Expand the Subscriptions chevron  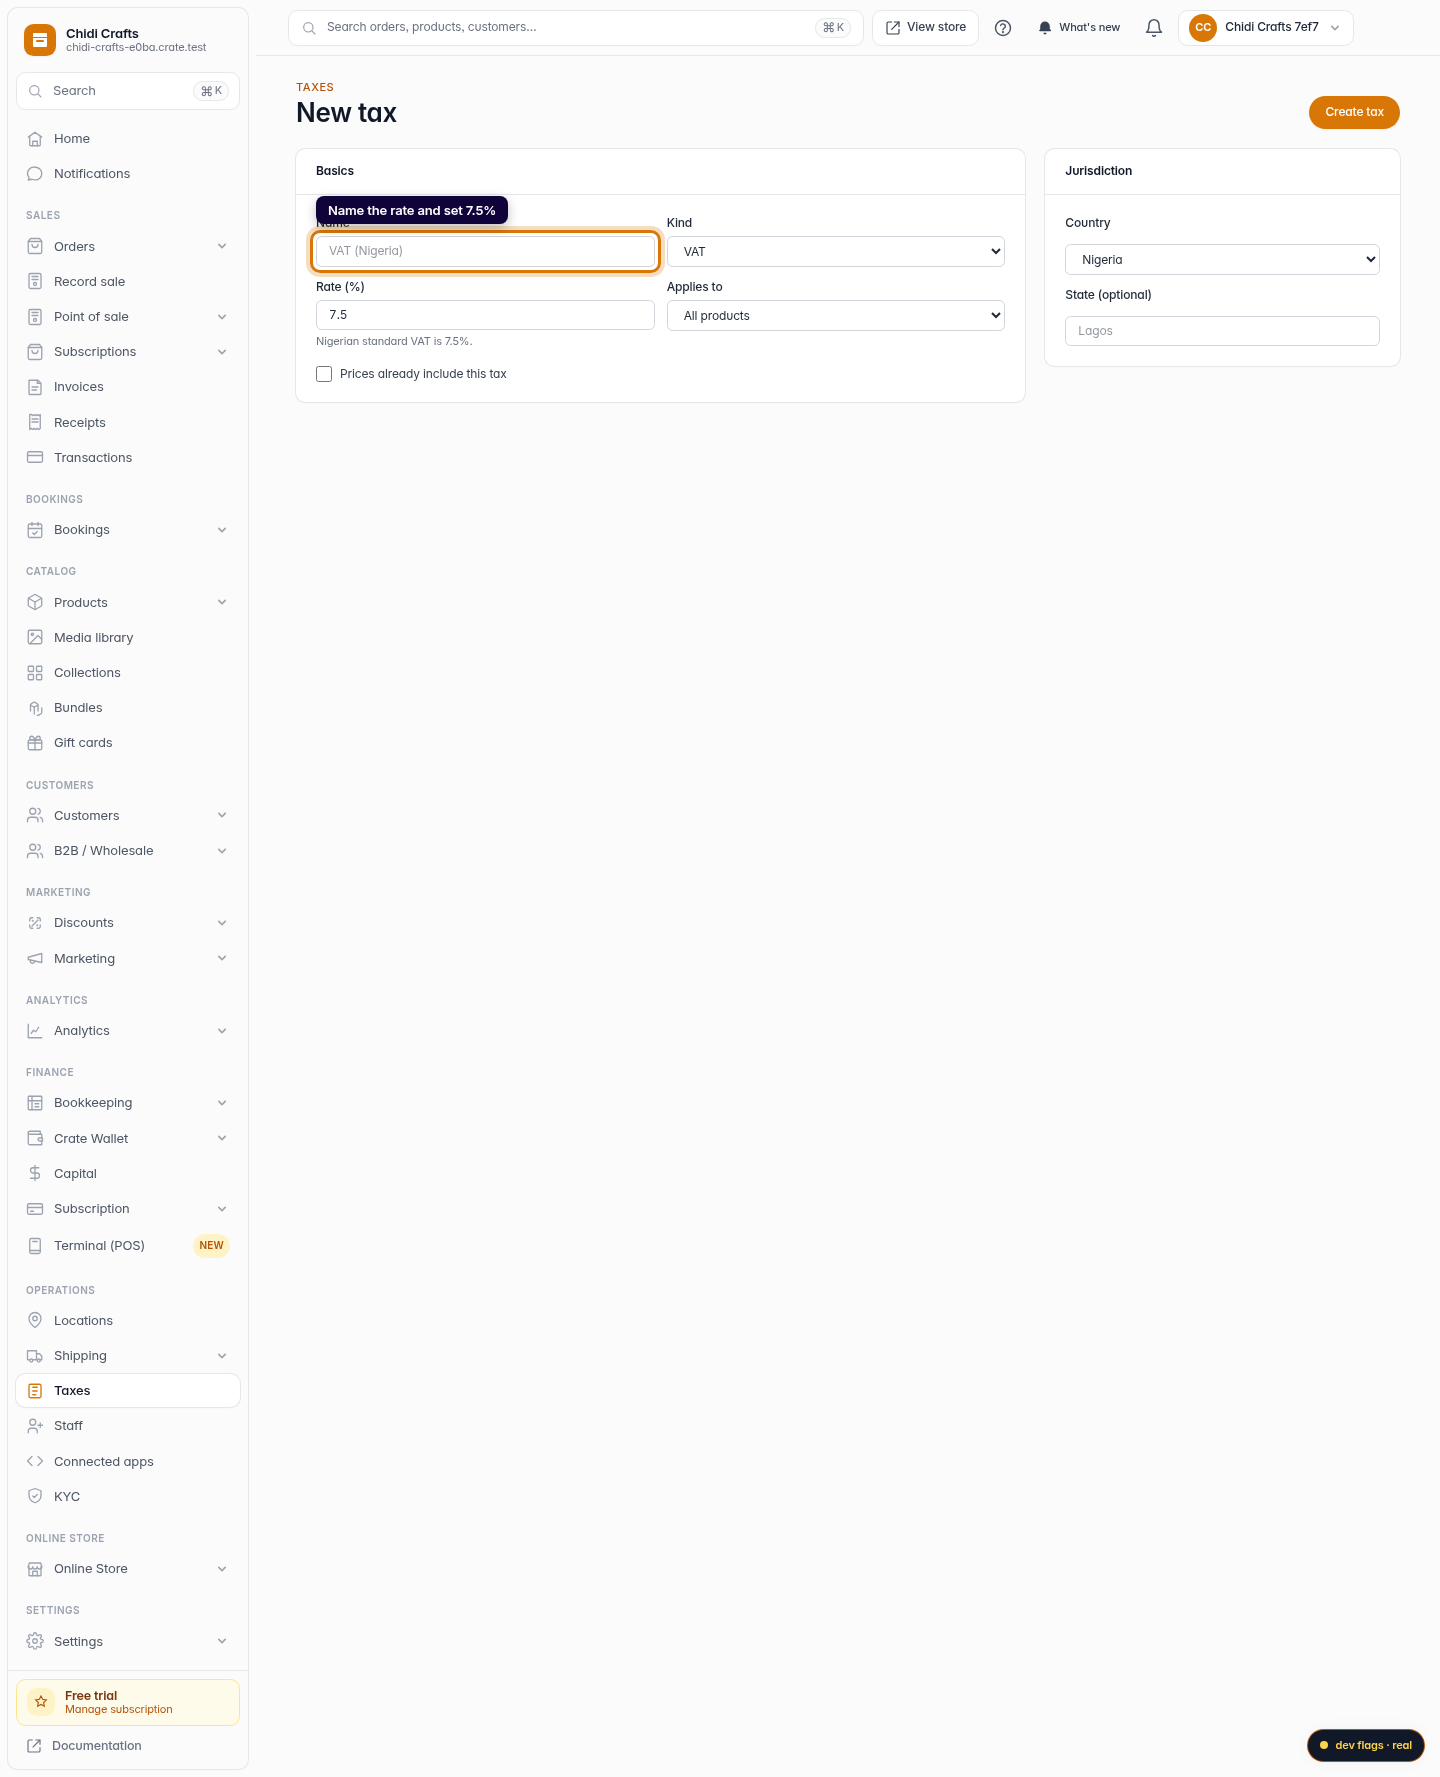[222, 352]
